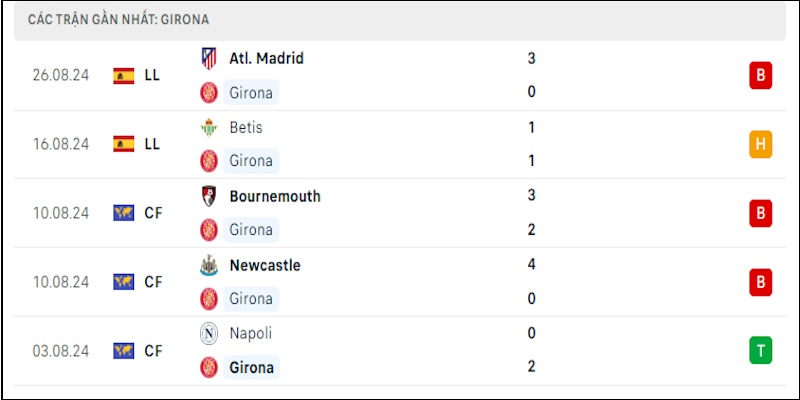Click the Napoli club crest
The height and width of the screenshot is (400, 800).
pyautogui.click(x=209, y=334)
